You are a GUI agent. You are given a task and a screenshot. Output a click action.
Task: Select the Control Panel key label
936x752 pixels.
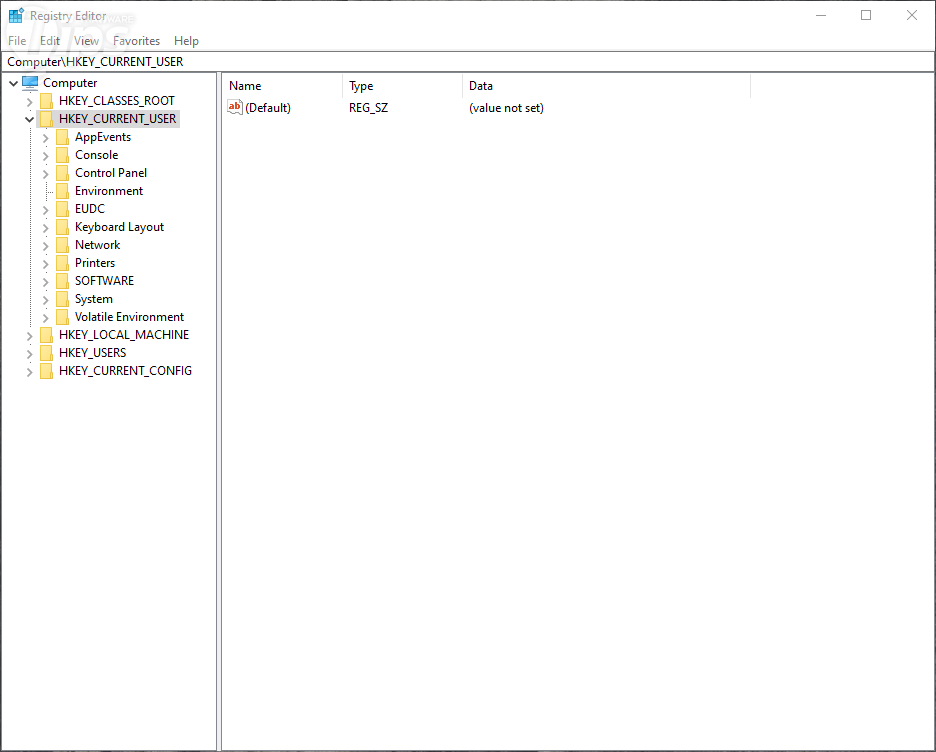[x=110, y=173]
